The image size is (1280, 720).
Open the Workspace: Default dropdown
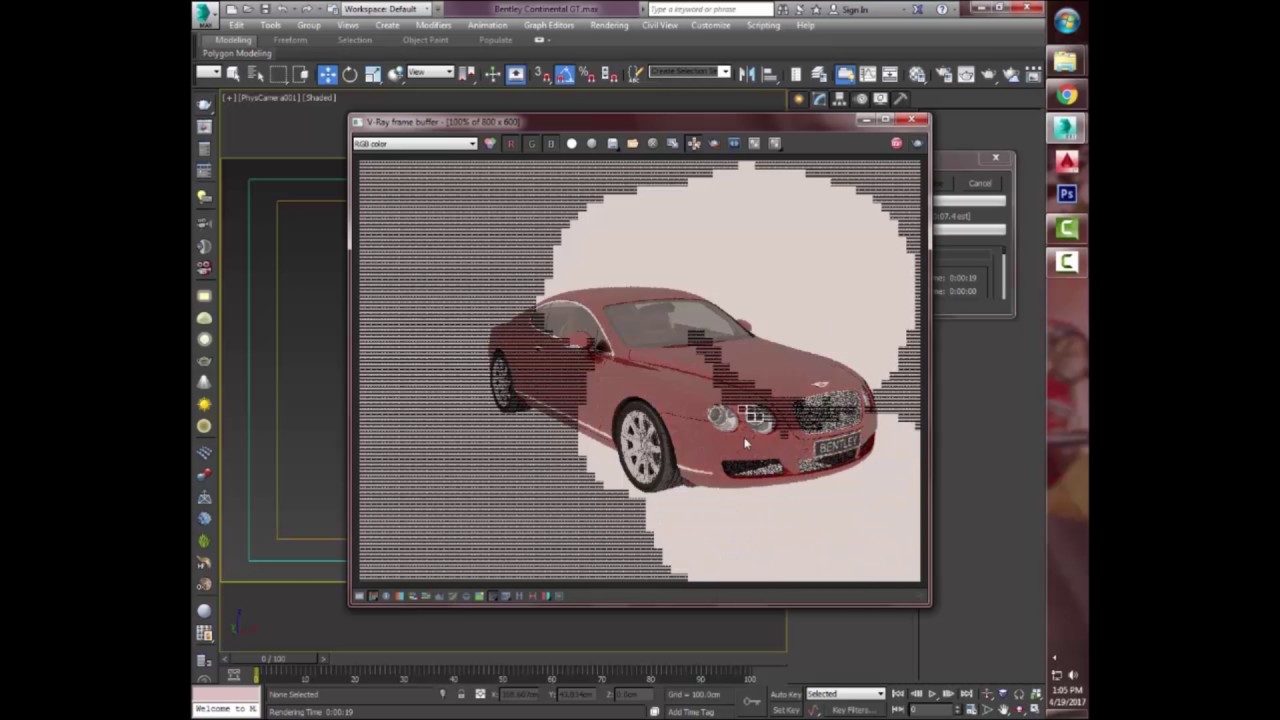pos(385,9)
